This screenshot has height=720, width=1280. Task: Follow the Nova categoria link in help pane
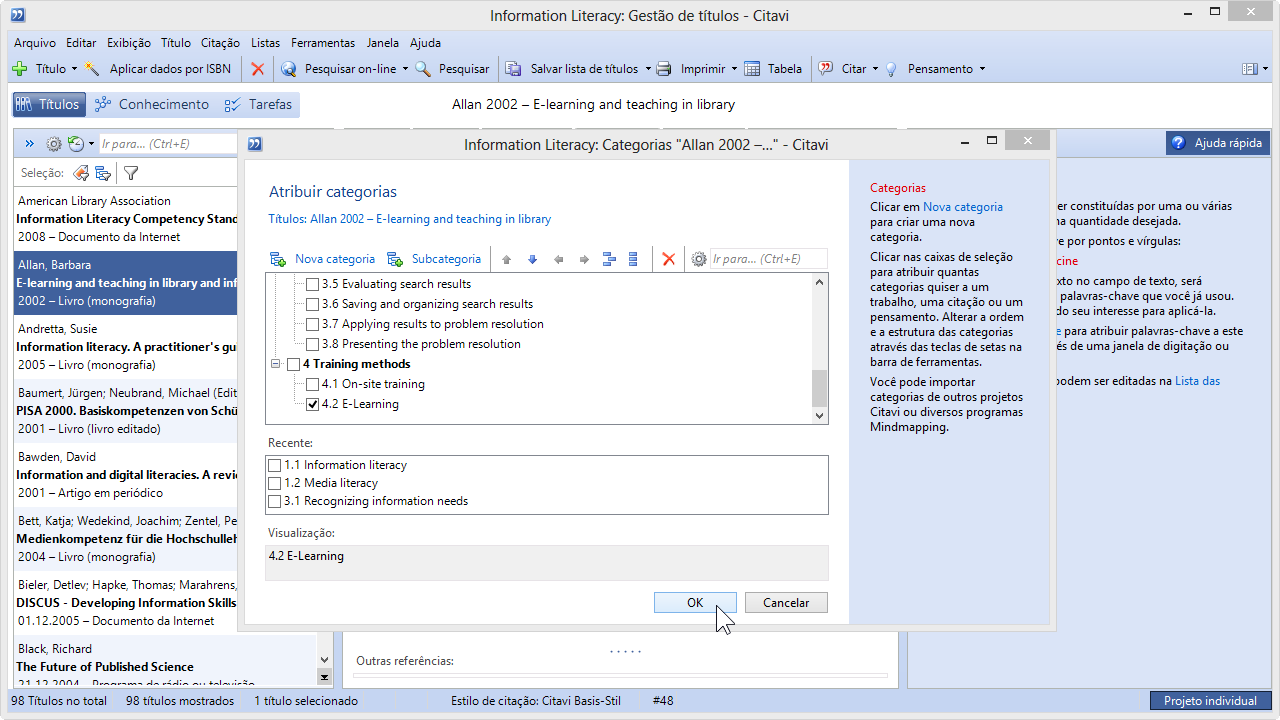[x=963, y=207]
